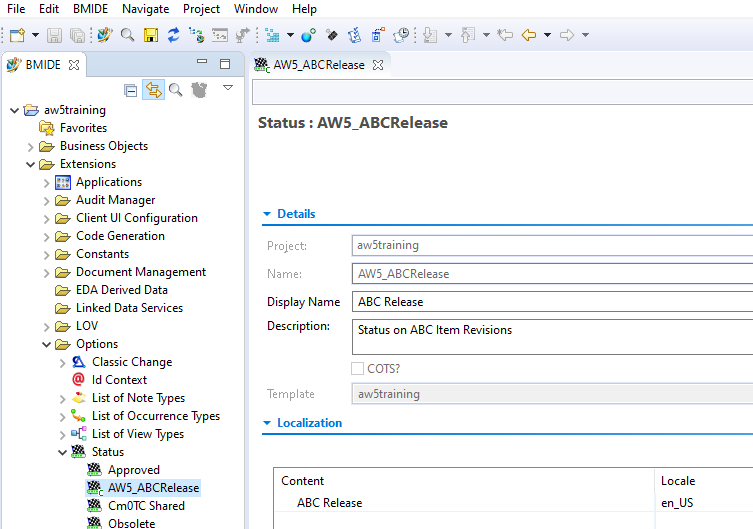The width and height of the screenshot is (753, 529).
Task: Select the Approved status in tree
Action: click(x=133, y=470)
